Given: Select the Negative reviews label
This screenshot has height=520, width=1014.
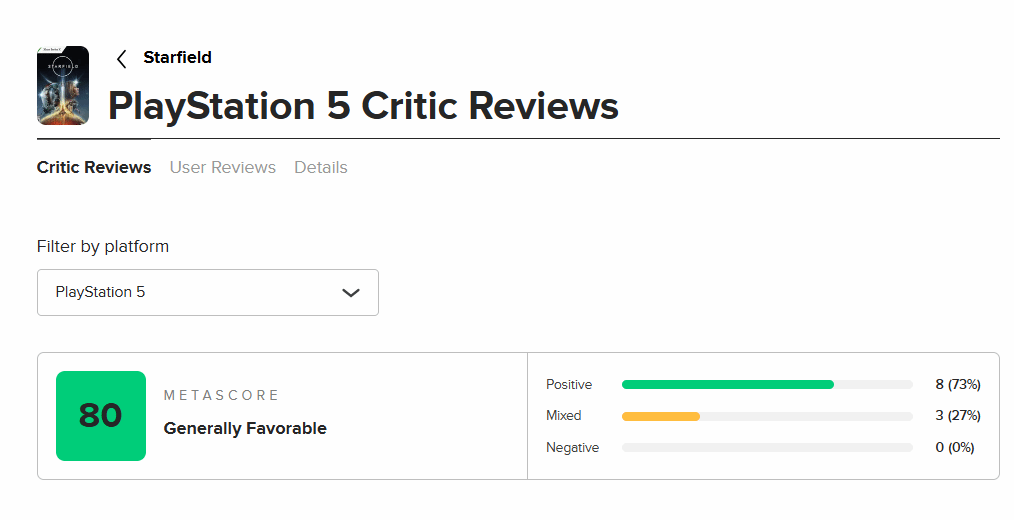Looking at the screenshot, I should tap(572, 448).
